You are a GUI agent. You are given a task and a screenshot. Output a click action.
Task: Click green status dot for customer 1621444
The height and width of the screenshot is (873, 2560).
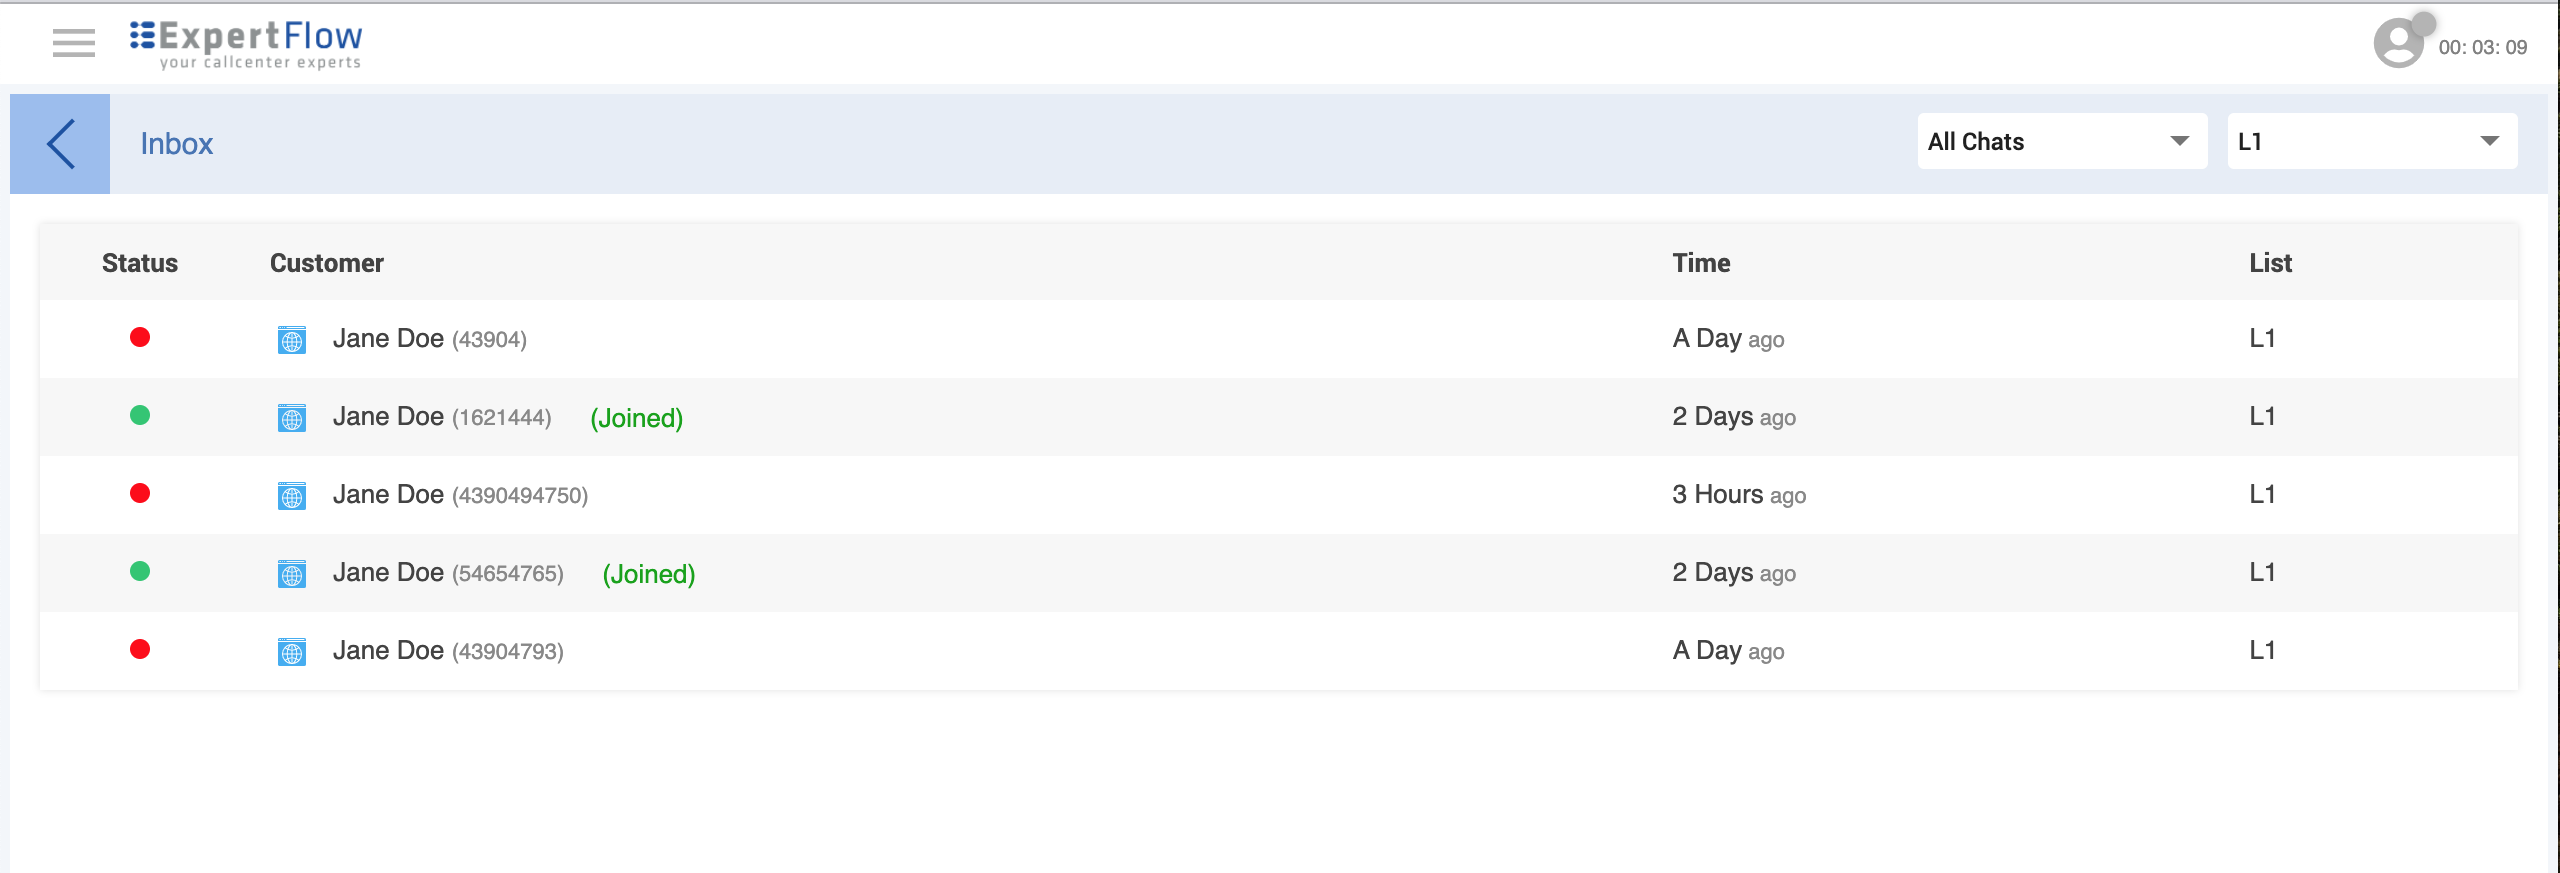click(x=140, y=416)
